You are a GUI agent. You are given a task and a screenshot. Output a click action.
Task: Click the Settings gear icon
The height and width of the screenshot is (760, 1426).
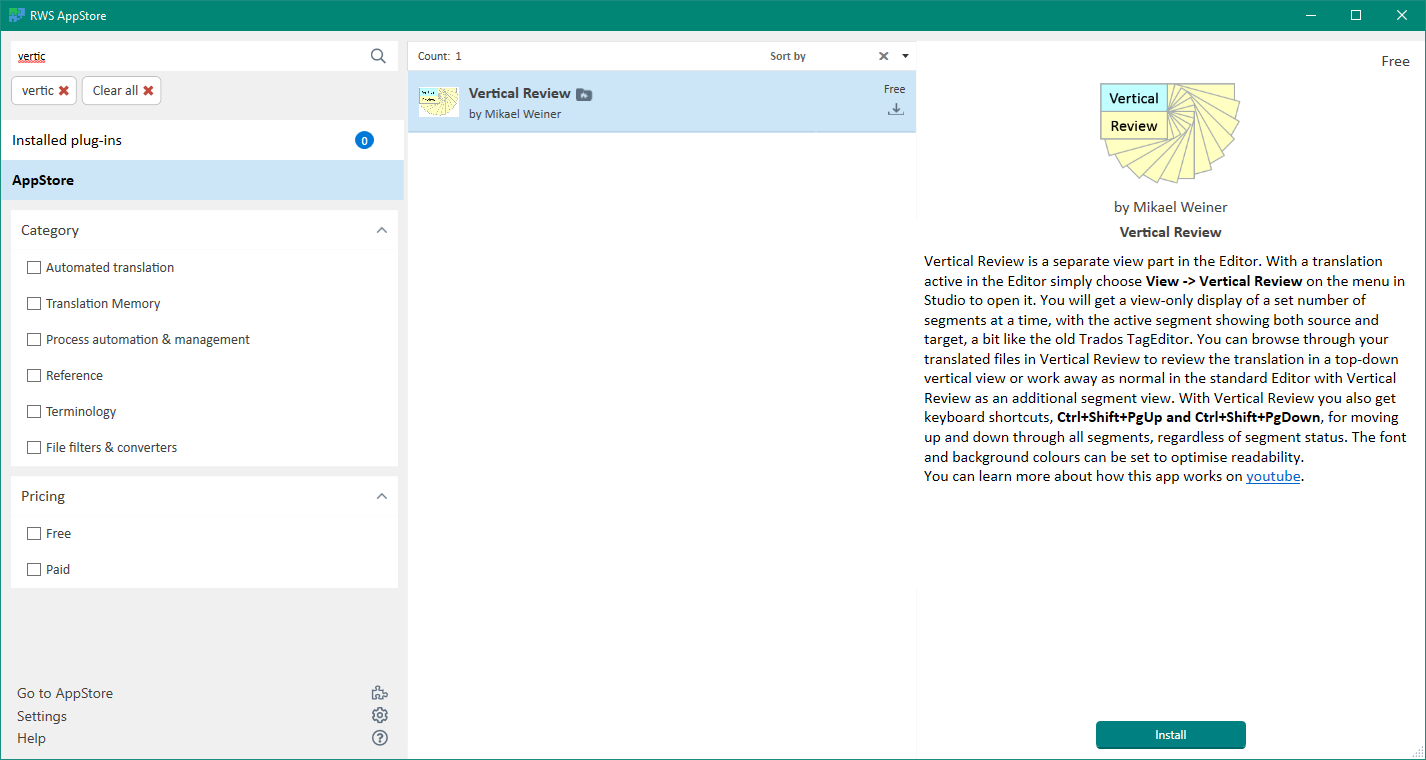(x=379, y=715)
